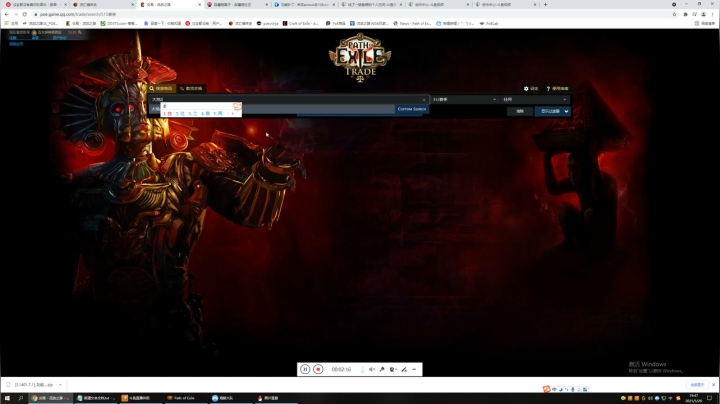Viewport: 720px width, 404px height.
Task: Open the poe.ninja bookmark
Action: point(267,23)
